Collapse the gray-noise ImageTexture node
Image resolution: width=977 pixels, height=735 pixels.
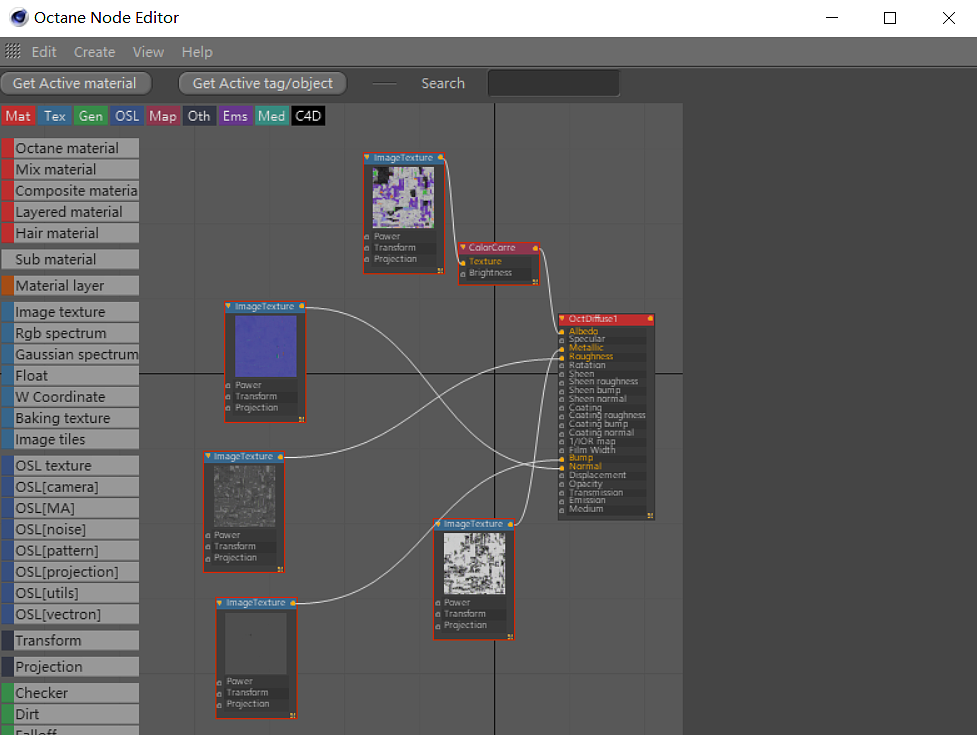click(x=207, y=456)
